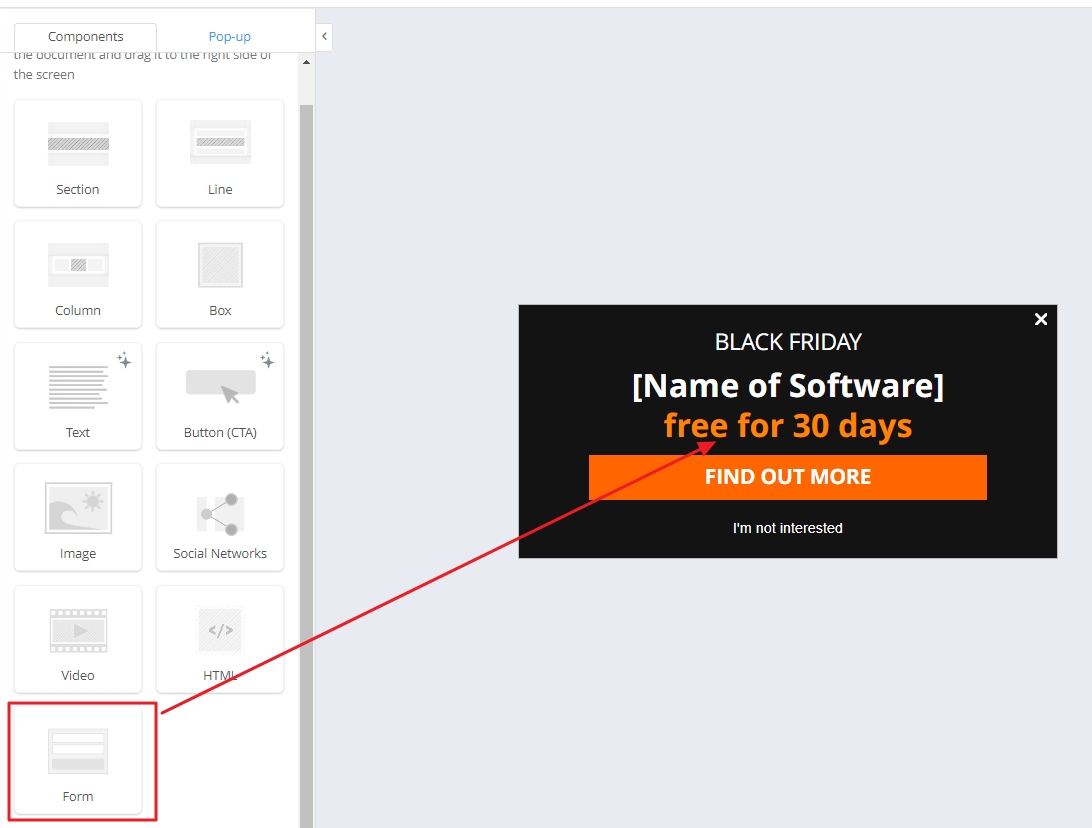The width and height of the screenshot is (1092, 828).
Task: Select the HTML component
Action: point(220,639)
